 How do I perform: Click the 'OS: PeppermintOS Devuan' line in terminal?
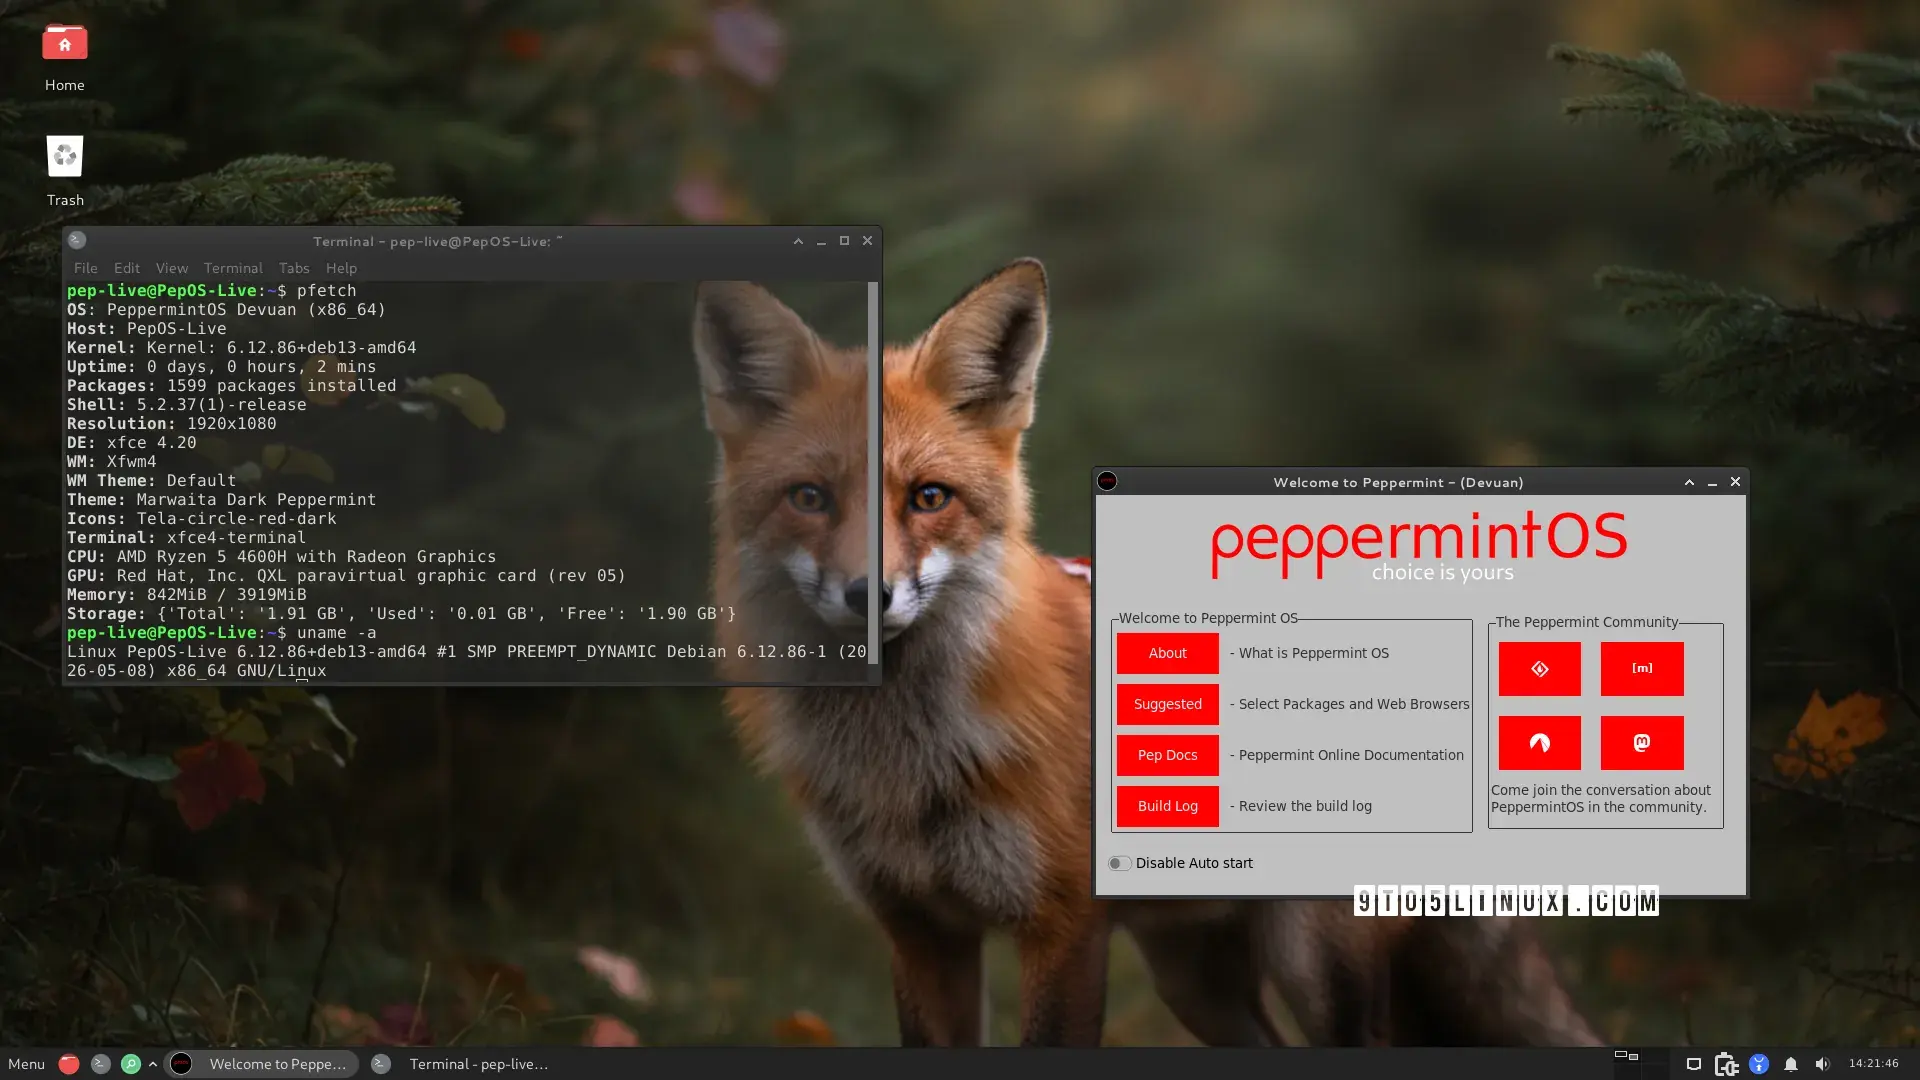[226, 310]
